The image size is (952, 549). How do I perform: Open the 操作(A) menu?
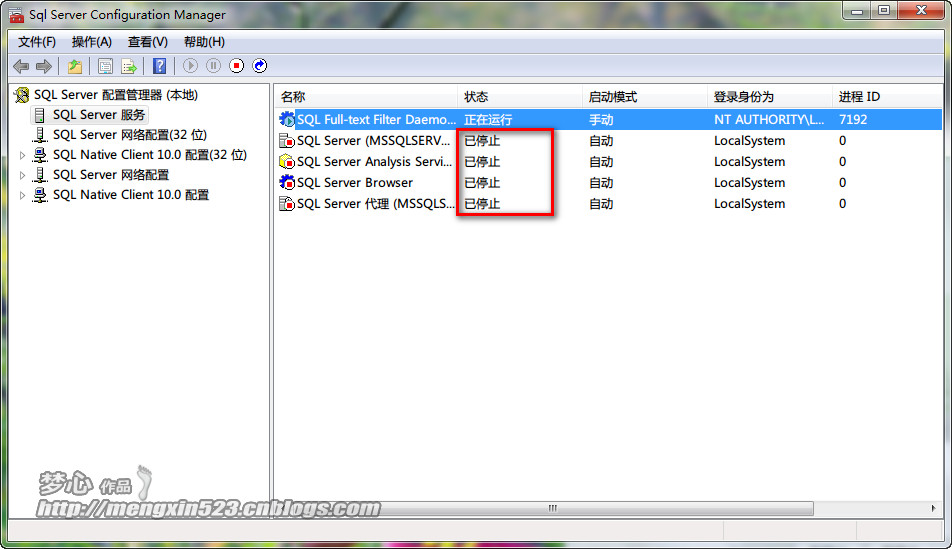[x=92, y=42]
